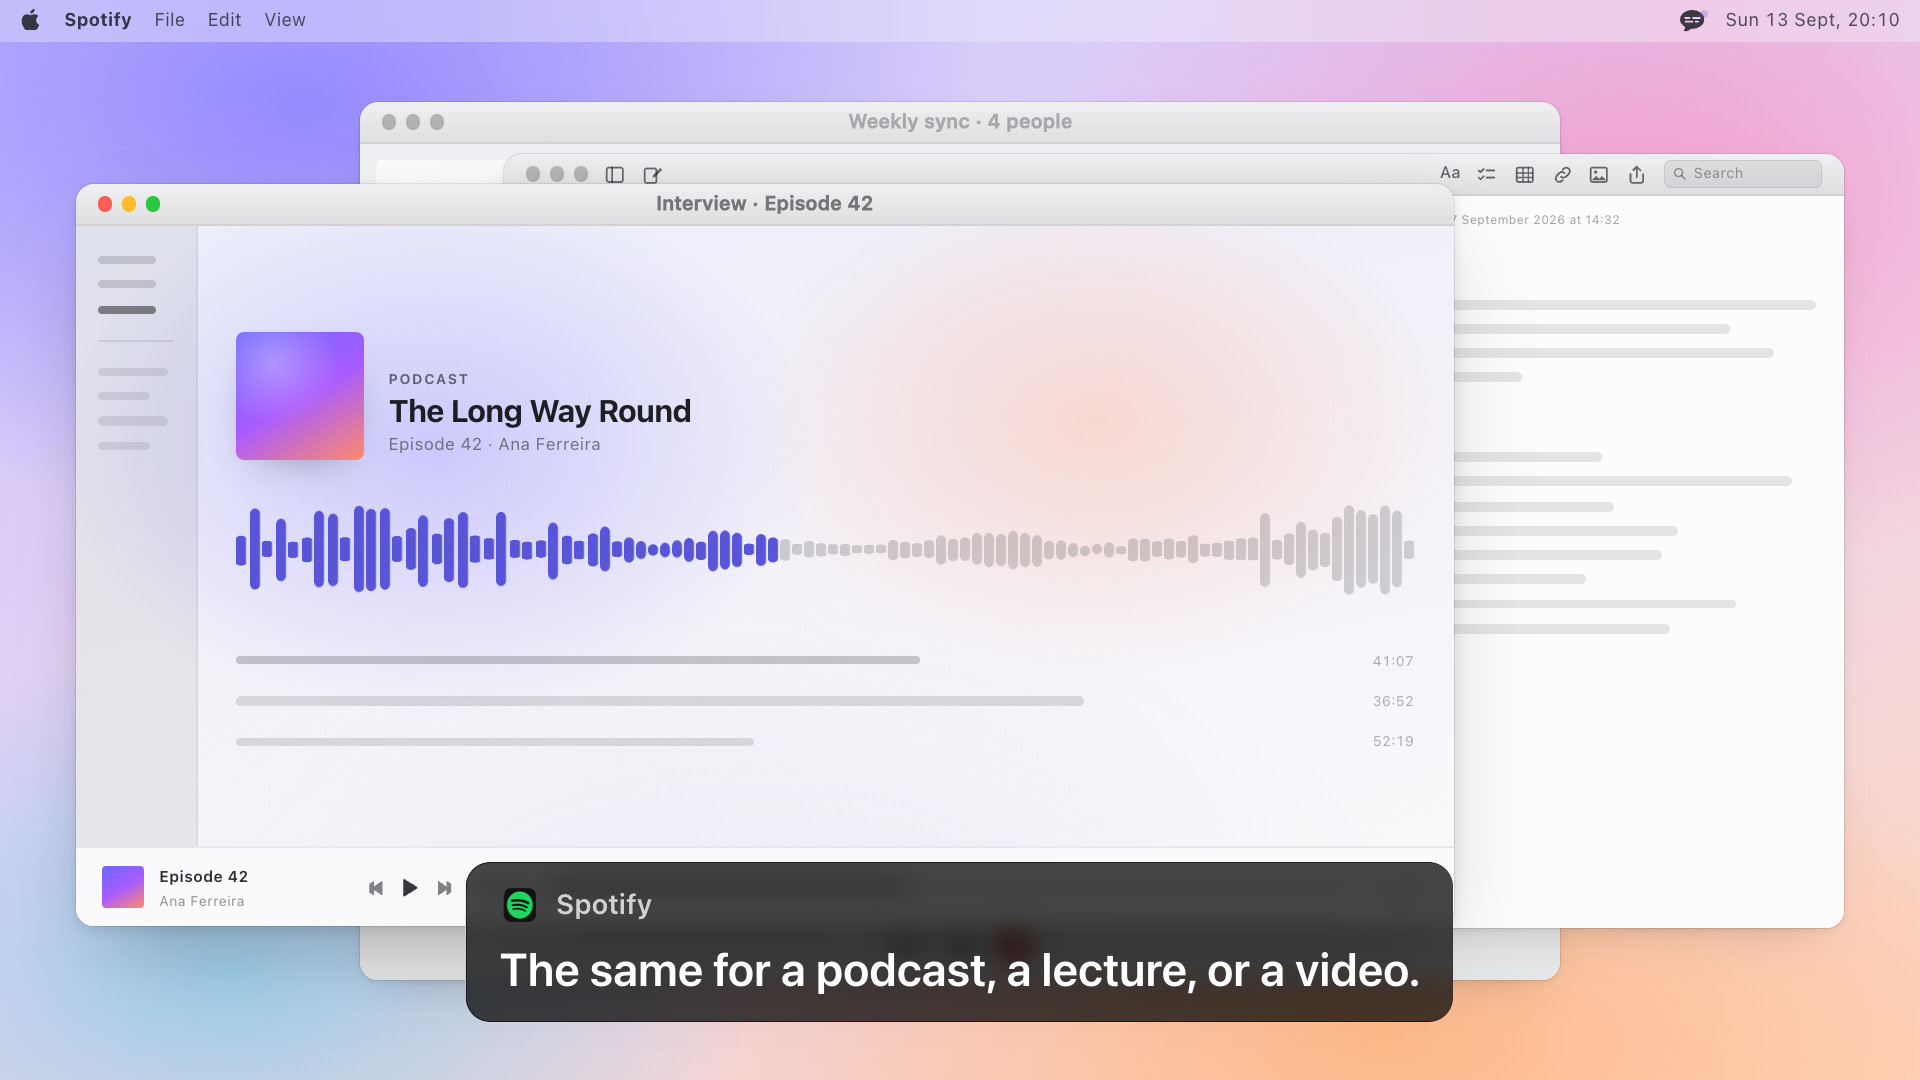Click Ana Ferreira in the player bar
1920x1080 pixels.
coord(202,901)
